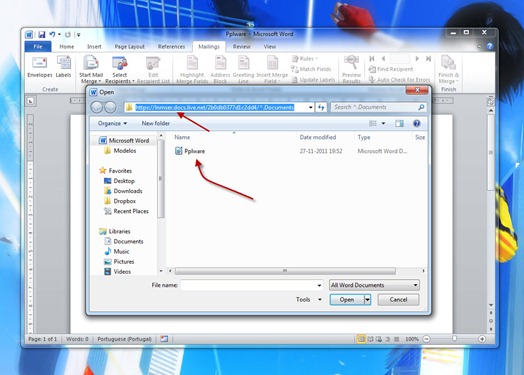Sort by Date modified column header

point(317,137)
